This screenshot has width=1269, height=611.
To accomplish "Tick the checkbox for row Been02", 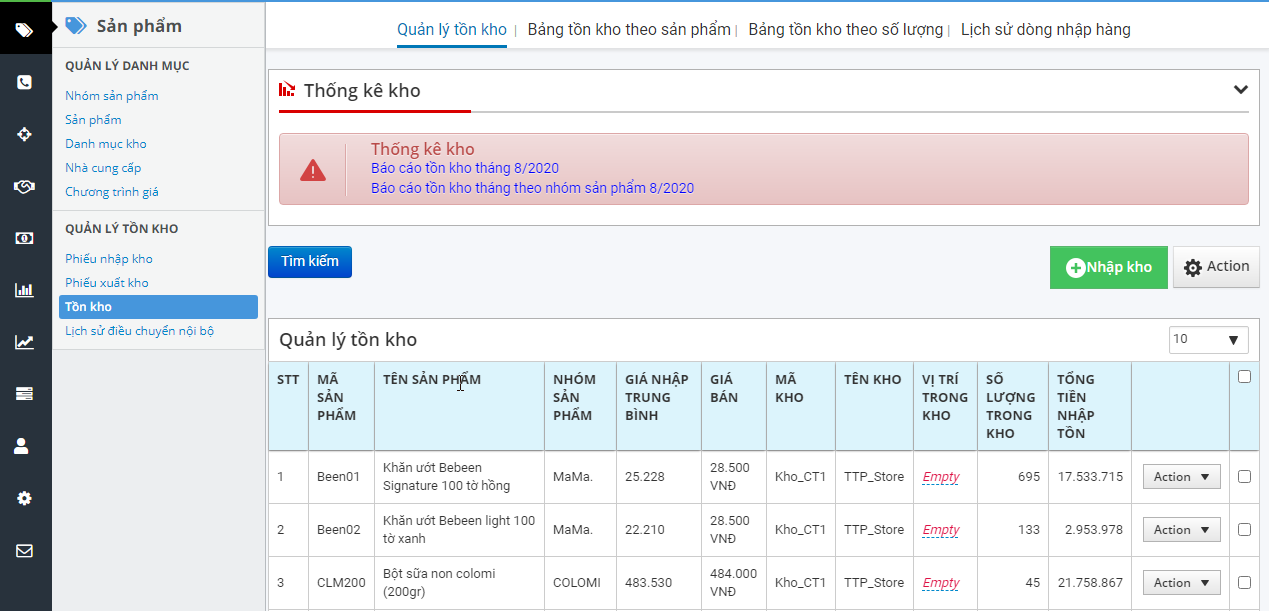I will [x=1244, y=530].
